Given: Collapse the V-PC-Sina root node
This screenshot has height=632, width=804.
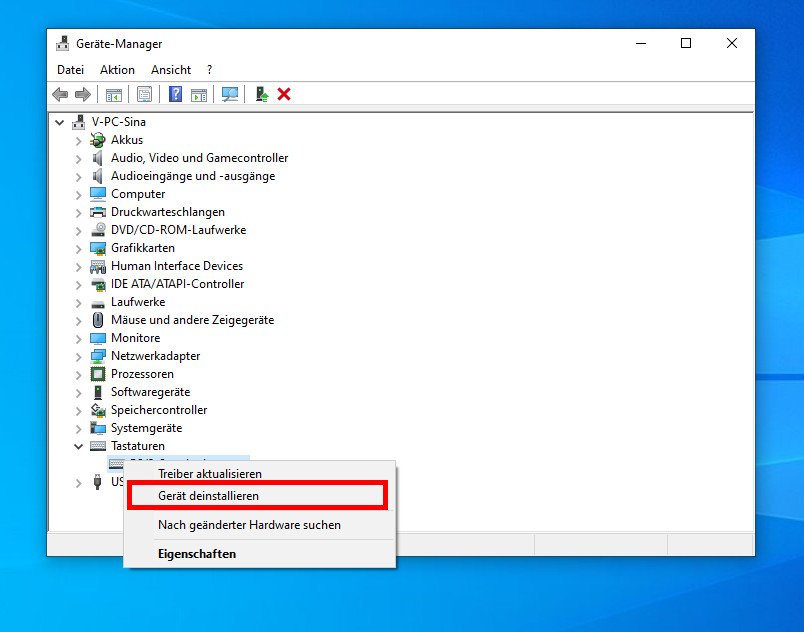Looking at the screenshot, I should tap(60, 123).
